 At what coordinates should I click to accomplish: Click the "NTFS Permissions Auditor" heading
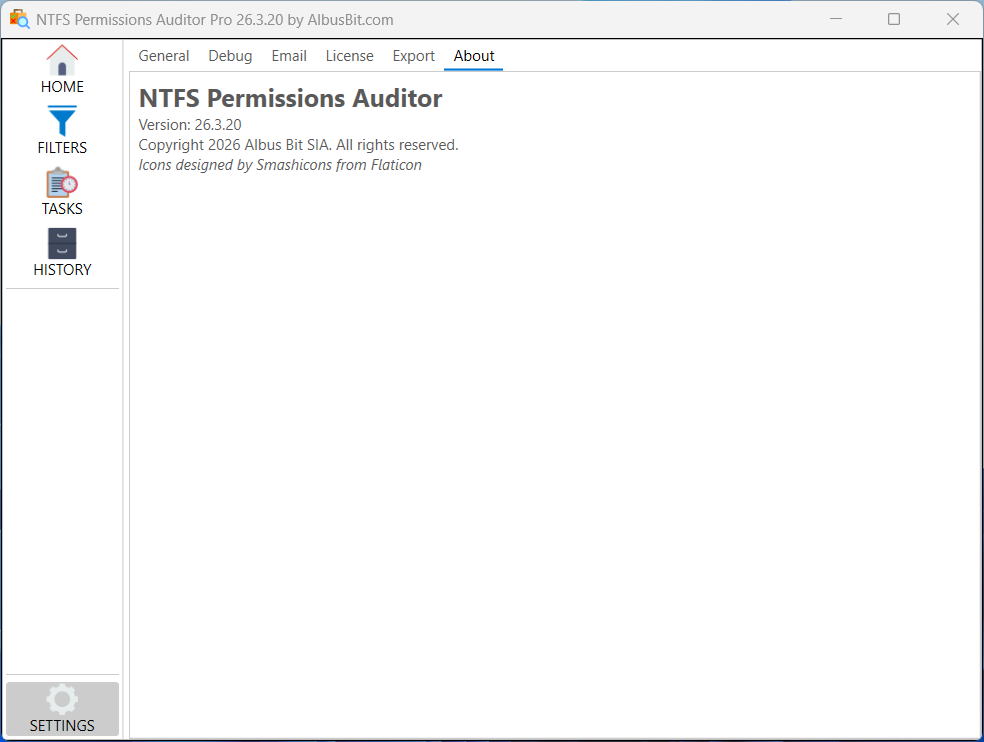[x=290, y=98]
